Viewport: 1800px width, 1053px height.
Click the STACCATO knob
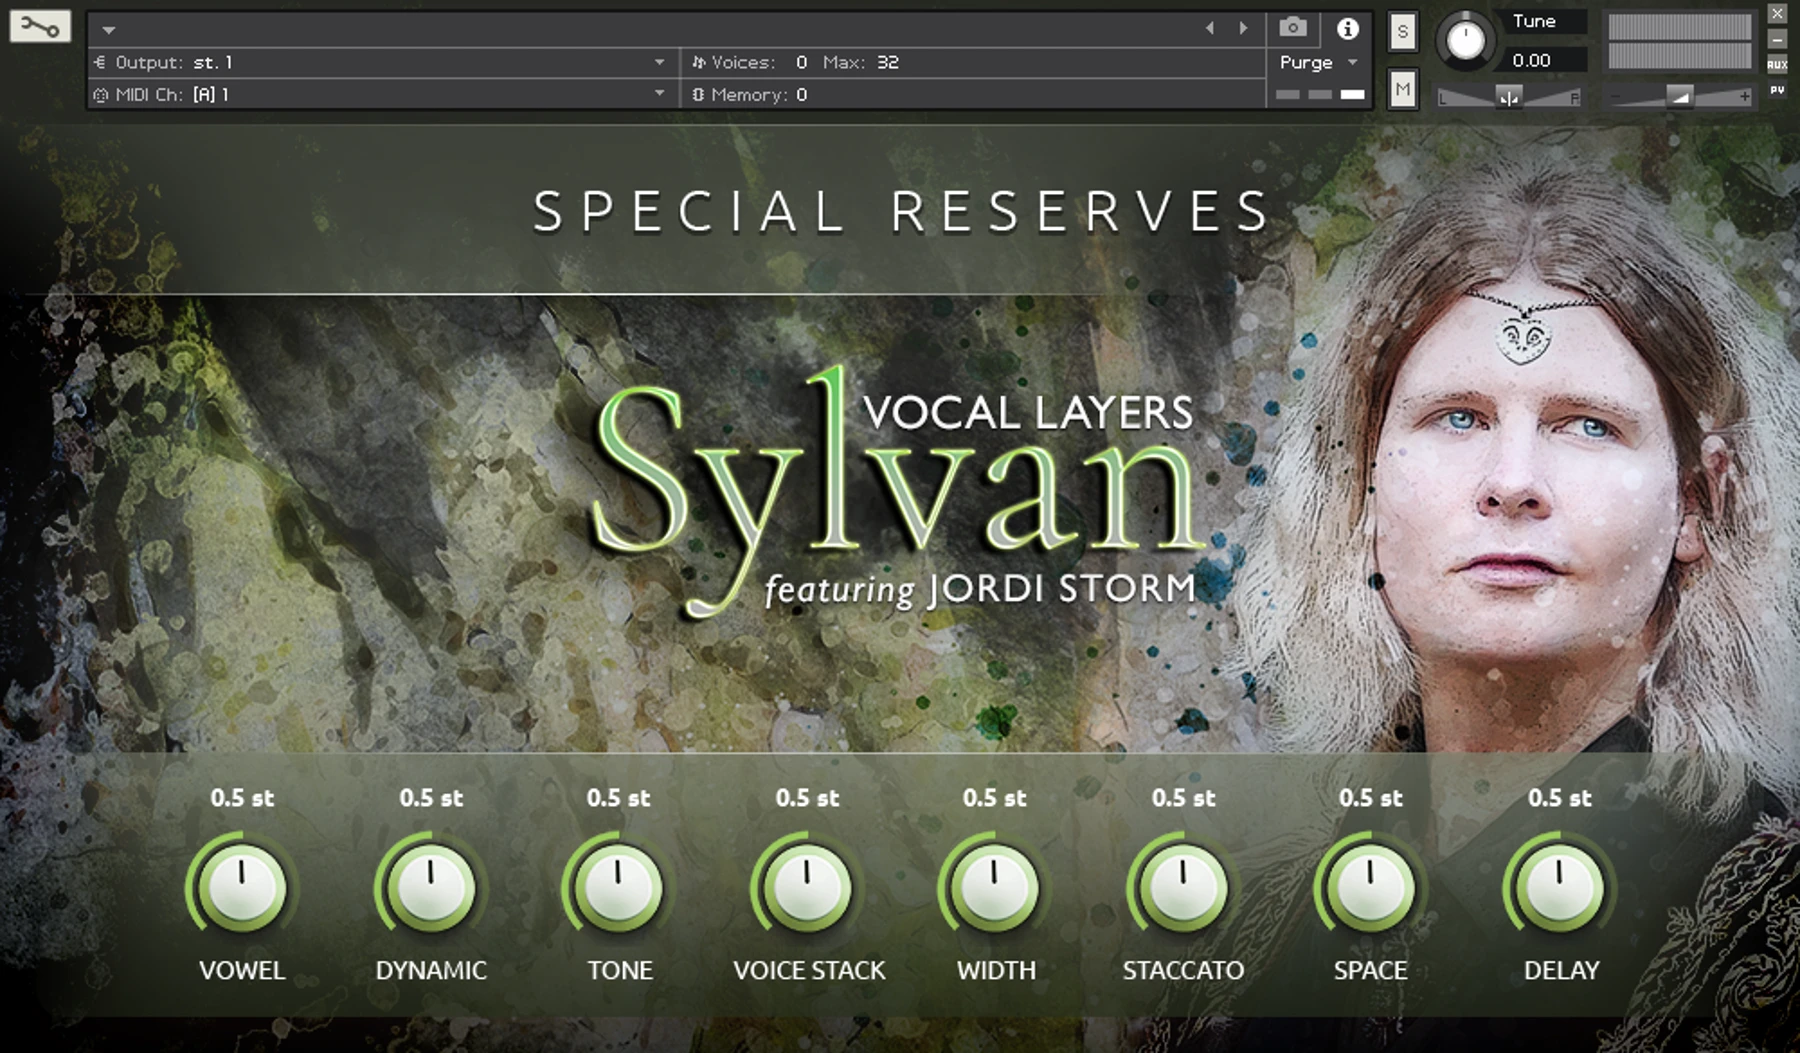tap(1183, 886)
